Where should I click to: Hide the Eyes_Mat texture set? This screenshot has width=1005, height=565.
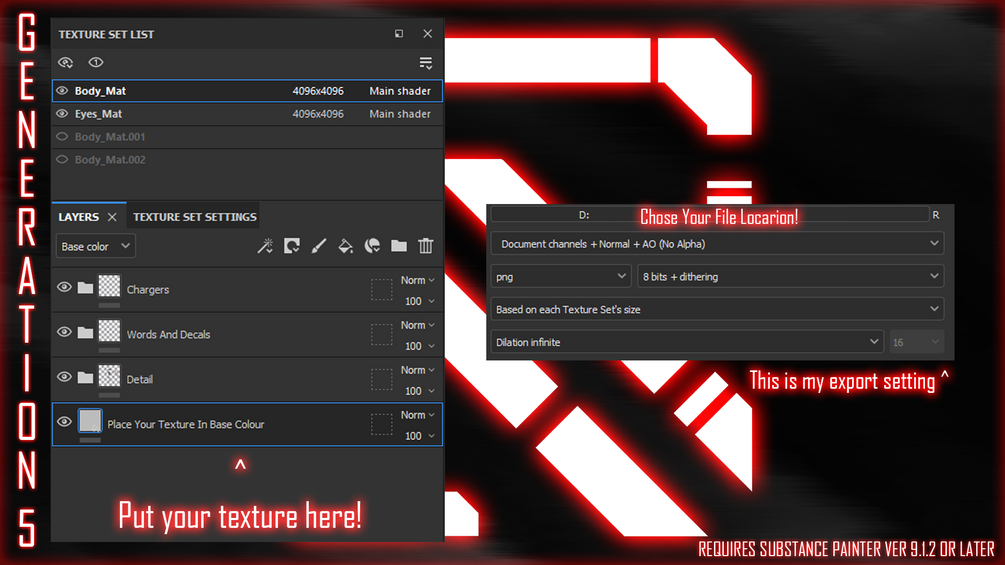tap(62, 114)
